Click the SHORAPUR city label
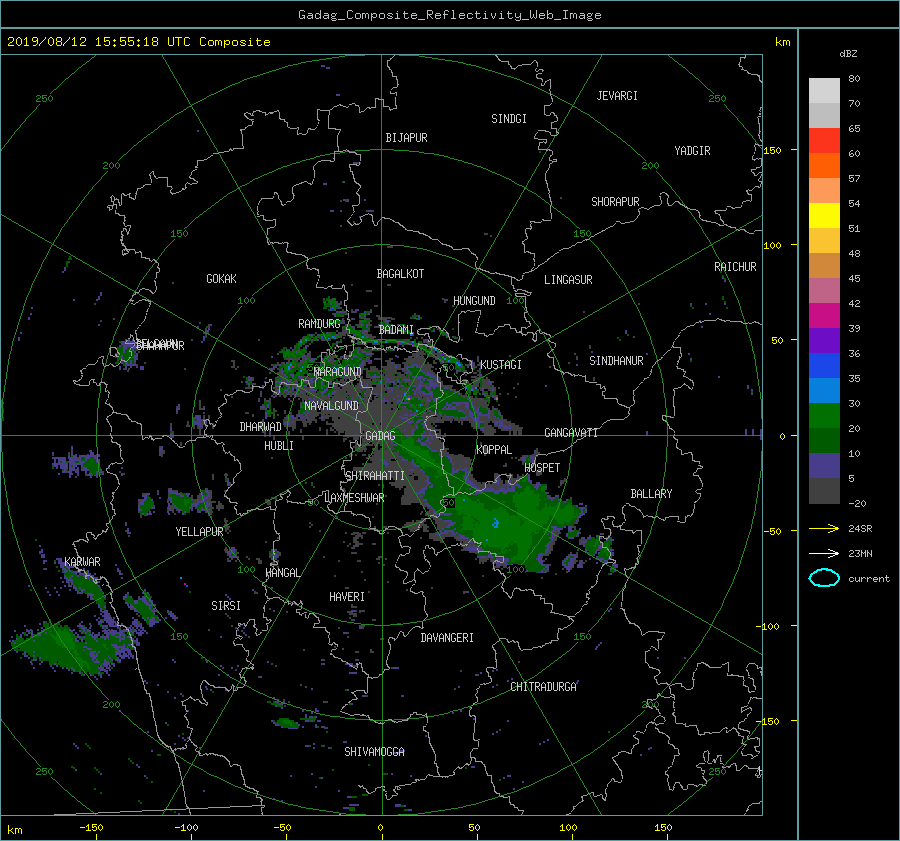Image resolution: width=900 pixels, height=841 pixels. (x=615, y=202)
